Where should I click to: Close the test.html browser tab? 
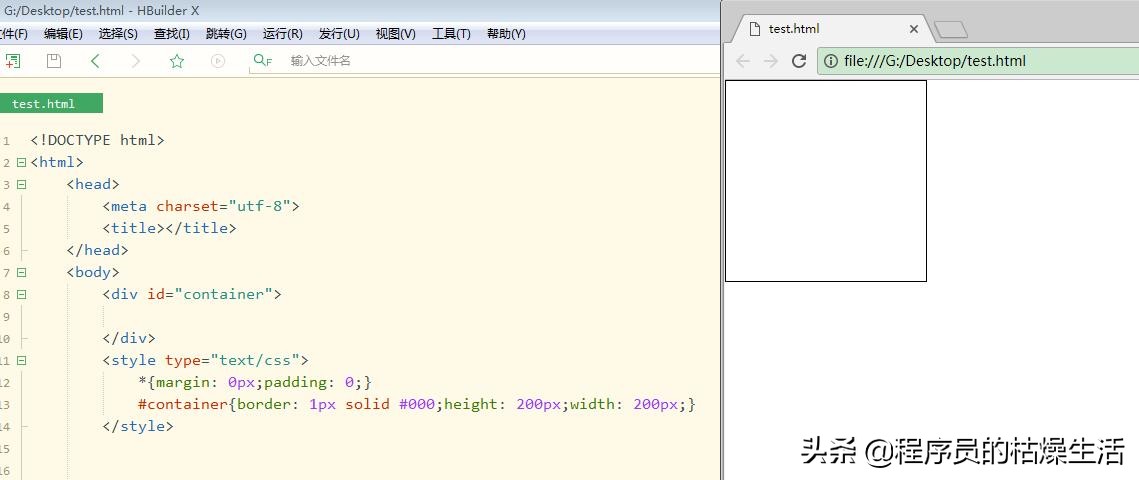[913, 29]
